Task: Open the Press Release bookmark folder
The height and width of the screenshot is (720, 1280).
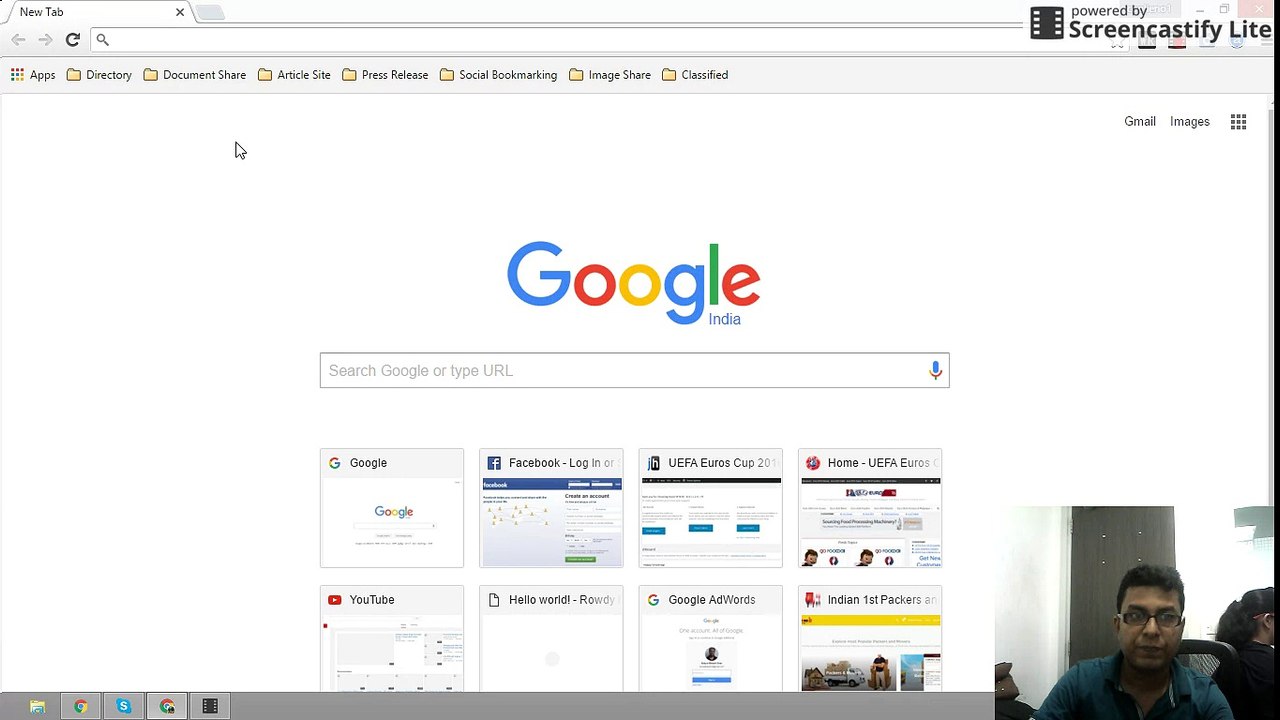Action: (385, 75)
